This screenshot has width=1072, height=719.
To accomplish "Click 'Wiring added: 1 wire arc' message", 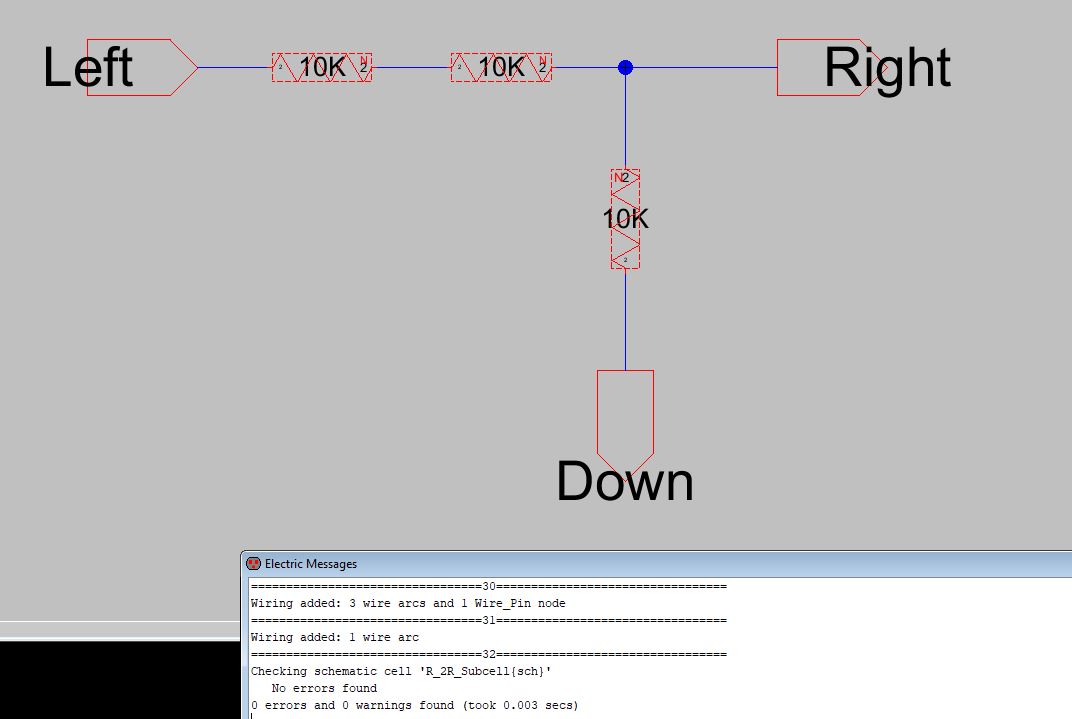I will point(334,637).
